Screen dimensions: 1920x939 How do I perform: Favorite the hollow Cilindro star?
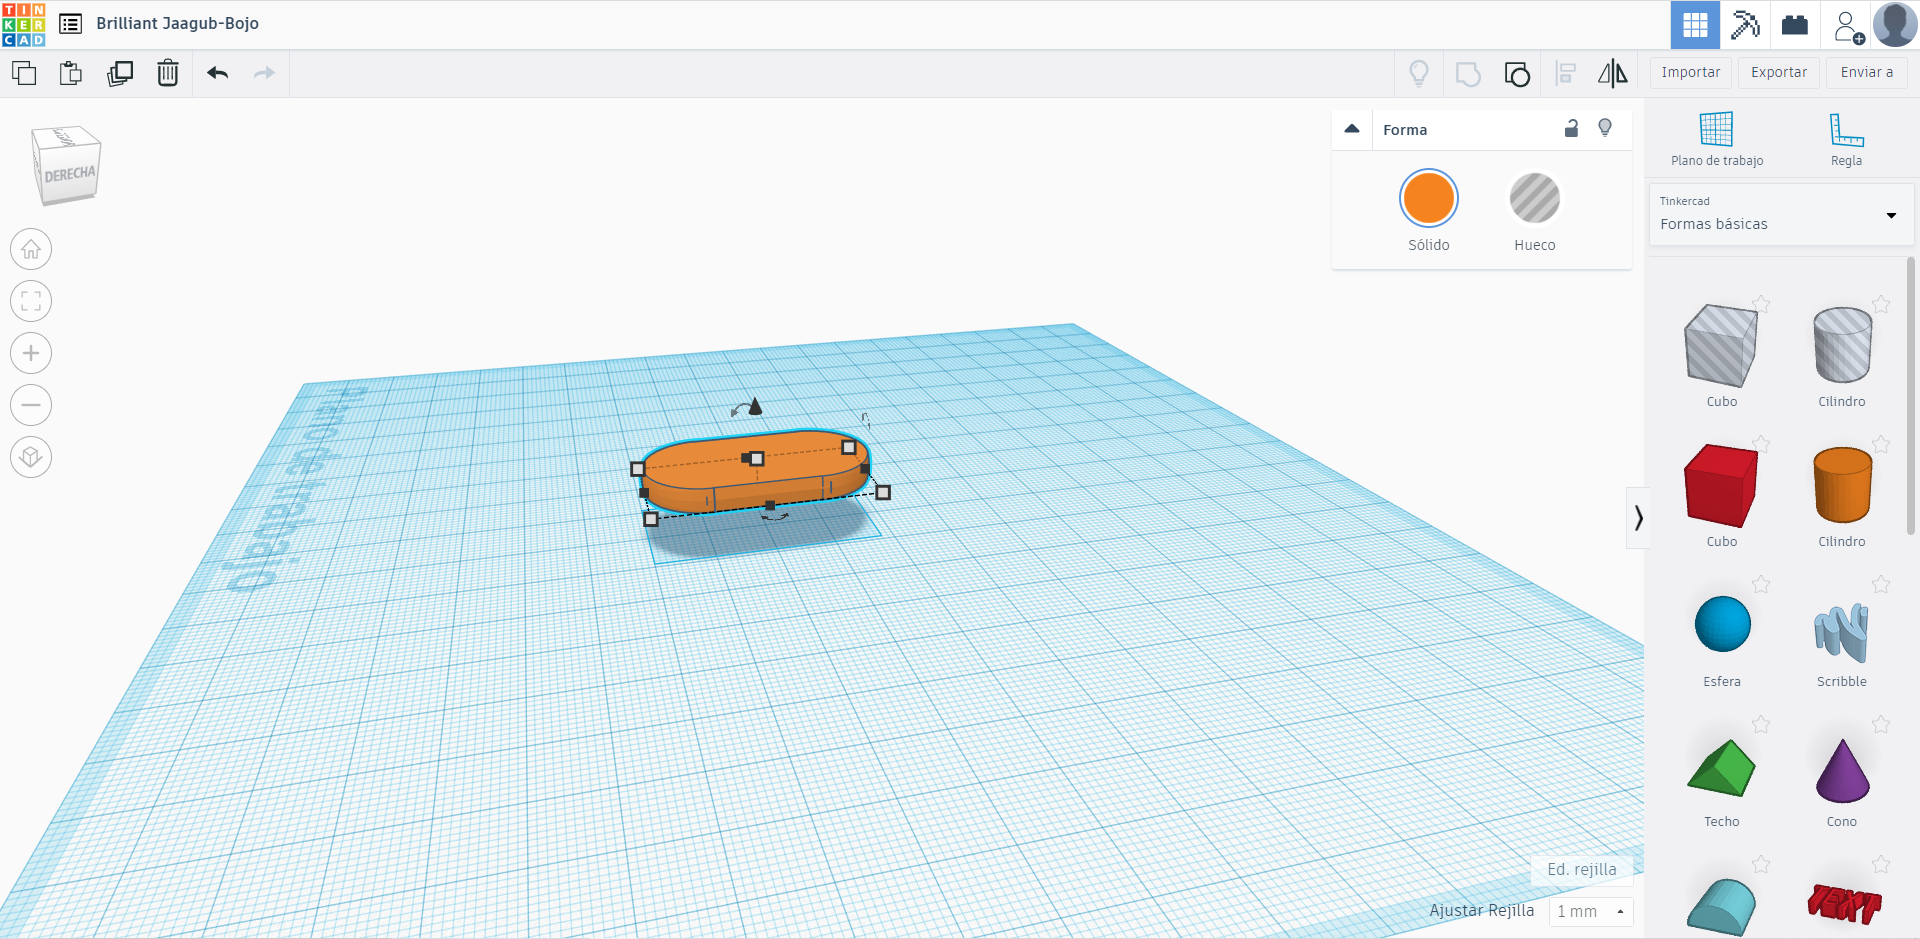(1881, 304)
